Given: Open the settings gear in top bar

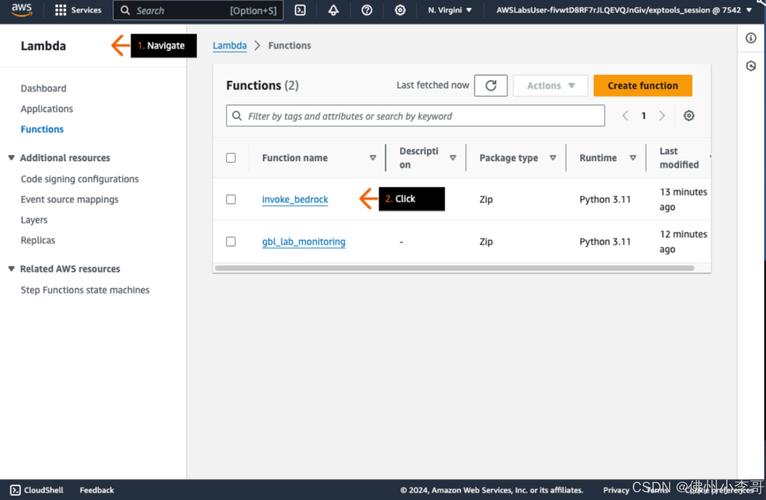Looking at the screenshot, I should [400, 10].
